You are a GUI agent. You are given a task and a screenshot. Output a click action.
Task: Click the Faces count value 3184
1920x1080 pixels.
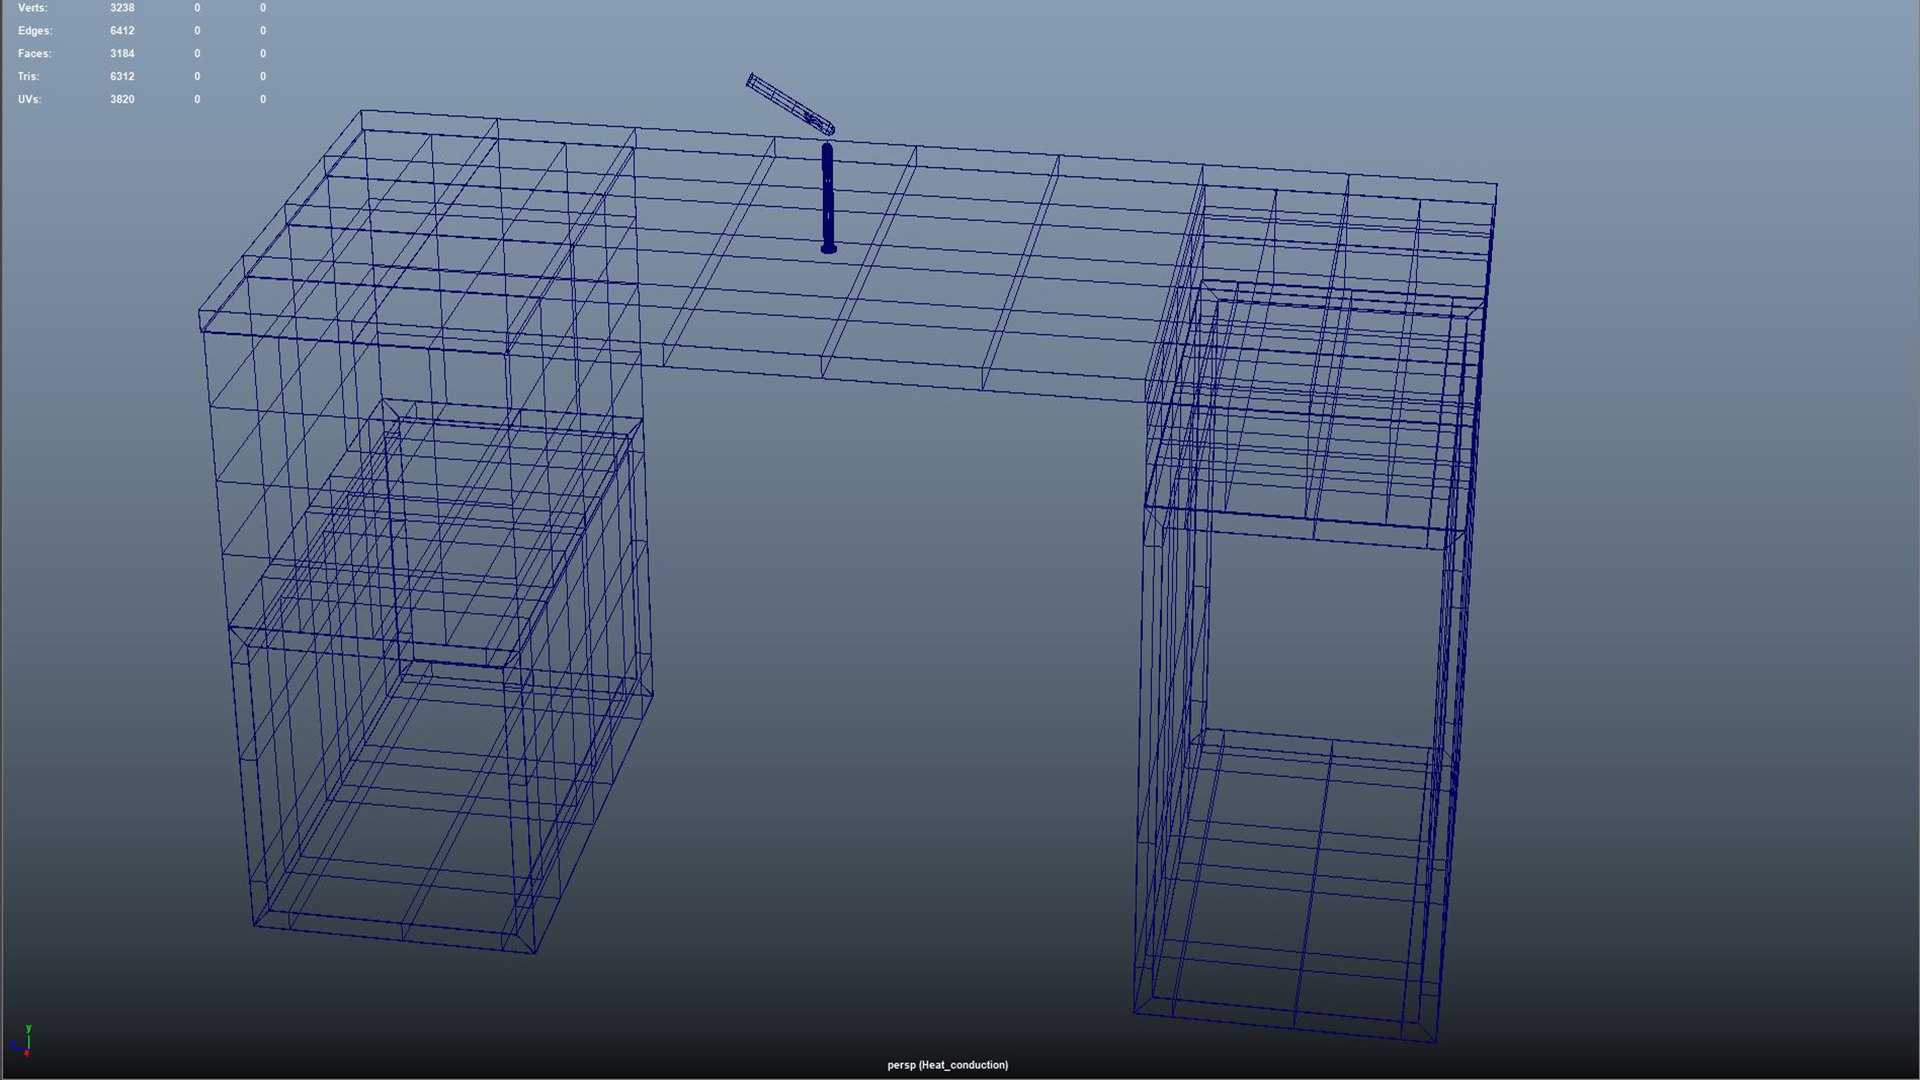point(122,54)
